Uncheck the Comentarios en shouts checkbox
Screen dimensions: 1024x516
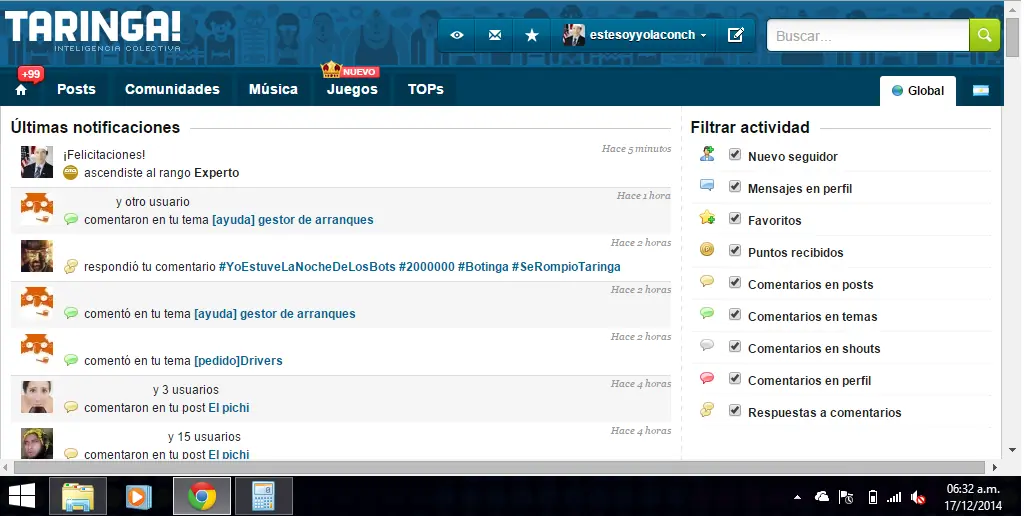coord(735,347)
